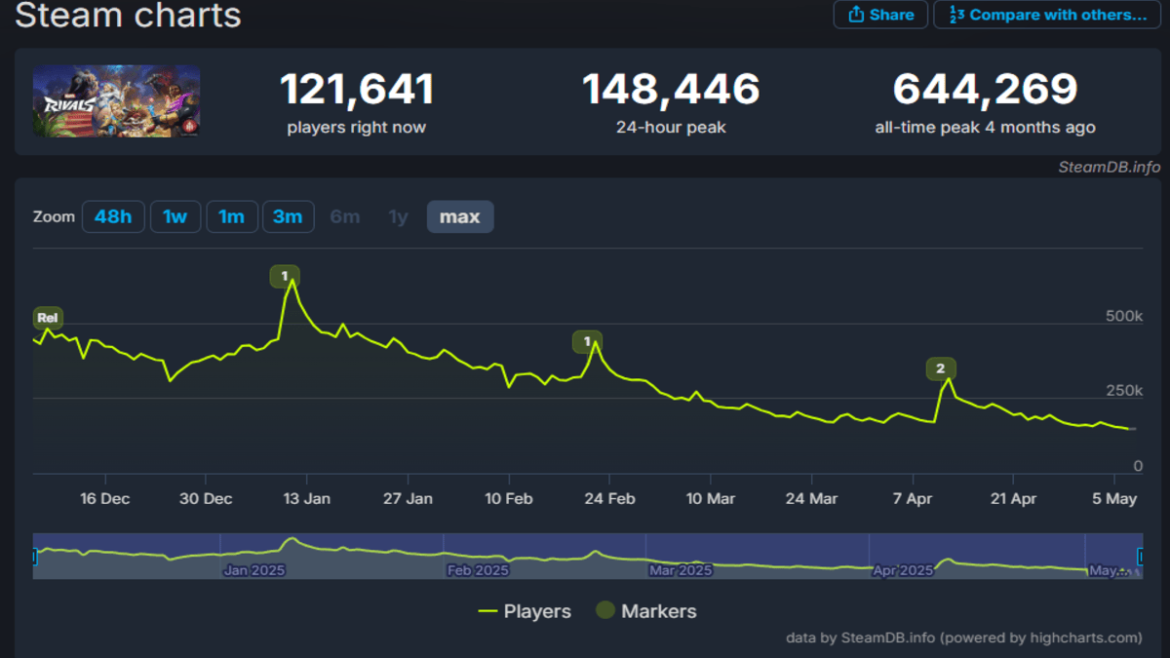Click the 24 Mar axis label
1170x658 pixels.
[811, 498]
